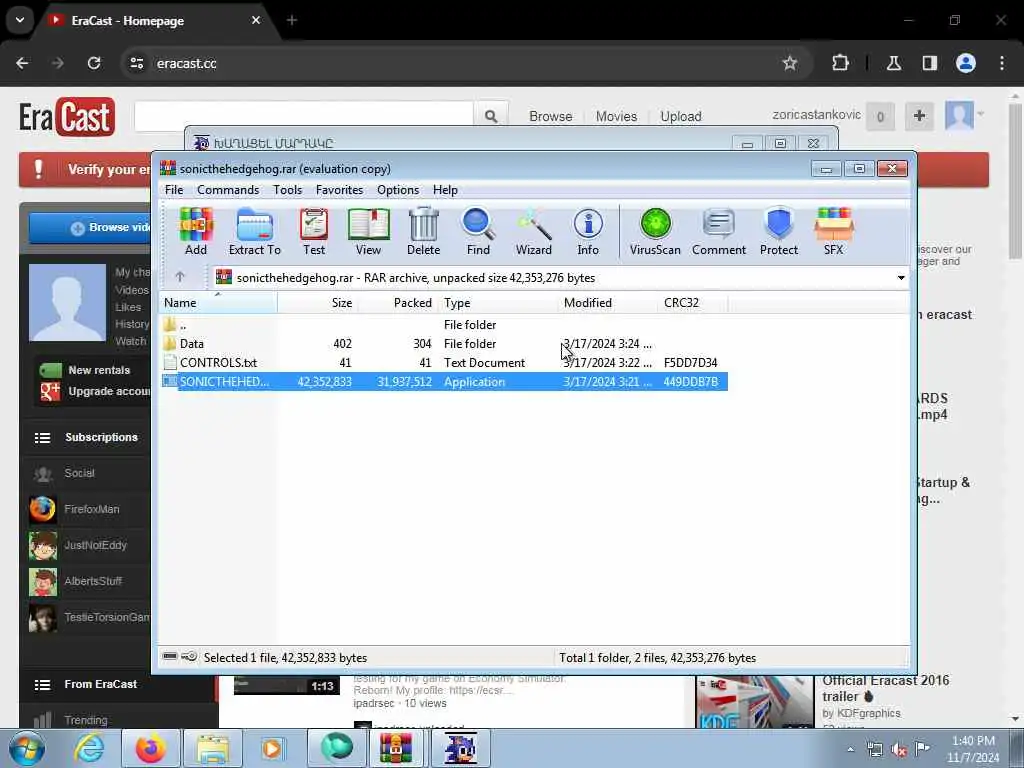This screenshot has width=1024, height=768.
Task: Click the zoricastankovic username
Action: pyautogui.click(x=816, y=115)
